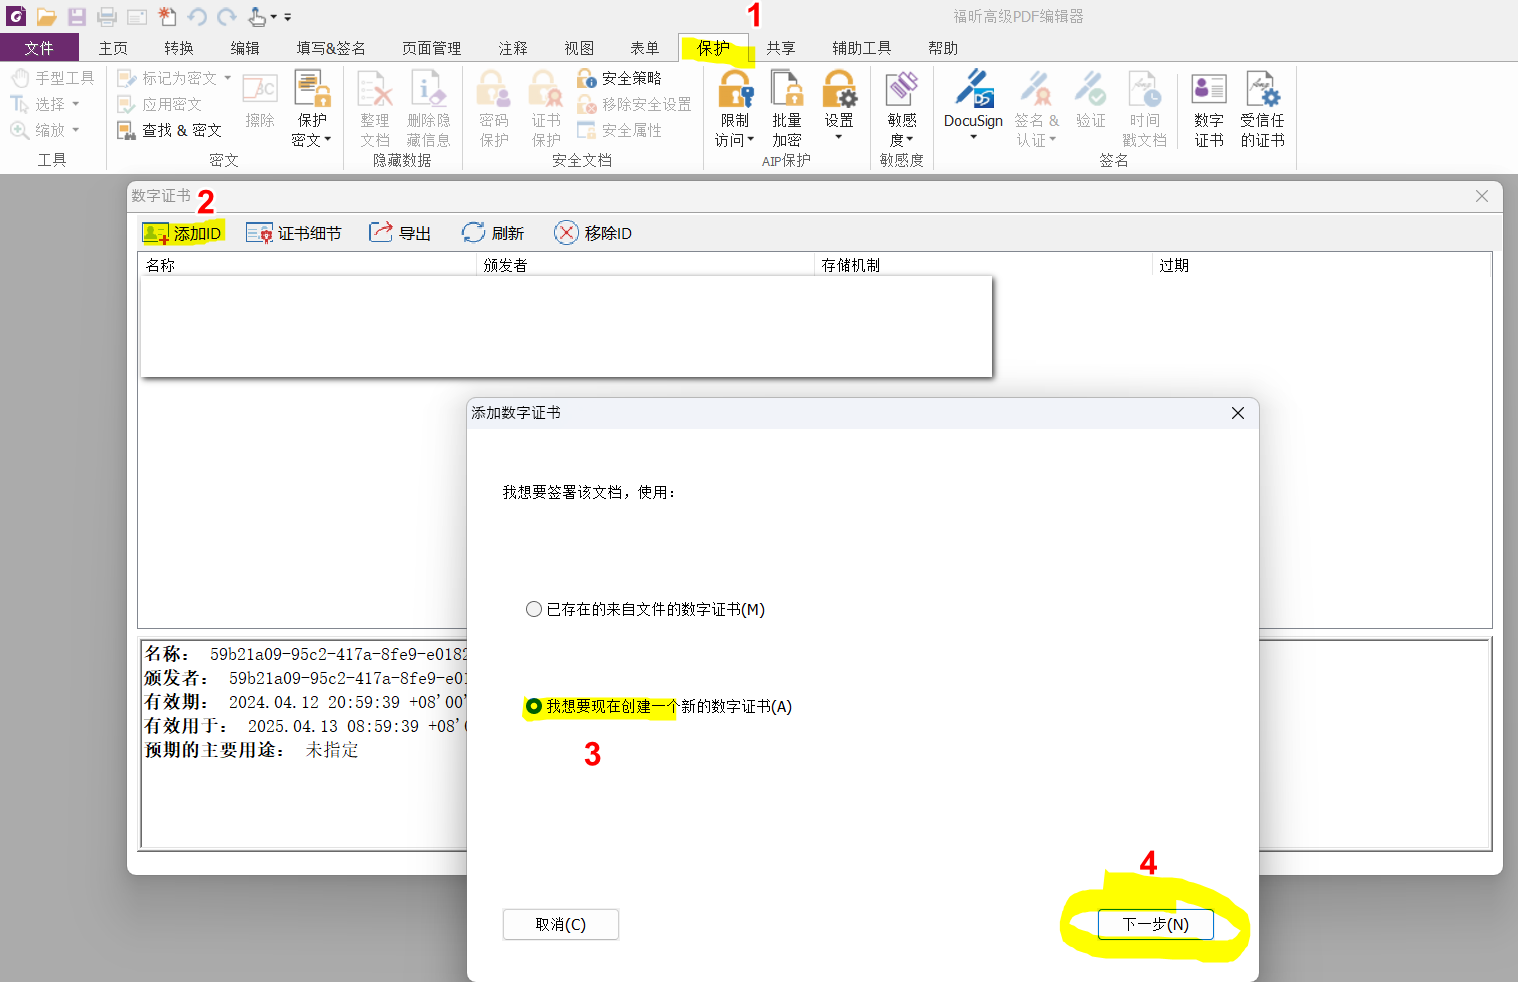Image resolution: width=1518 pixels, height=982 pixels.
Task: Click the 下一步(N) button
Action: point(1156,924)
